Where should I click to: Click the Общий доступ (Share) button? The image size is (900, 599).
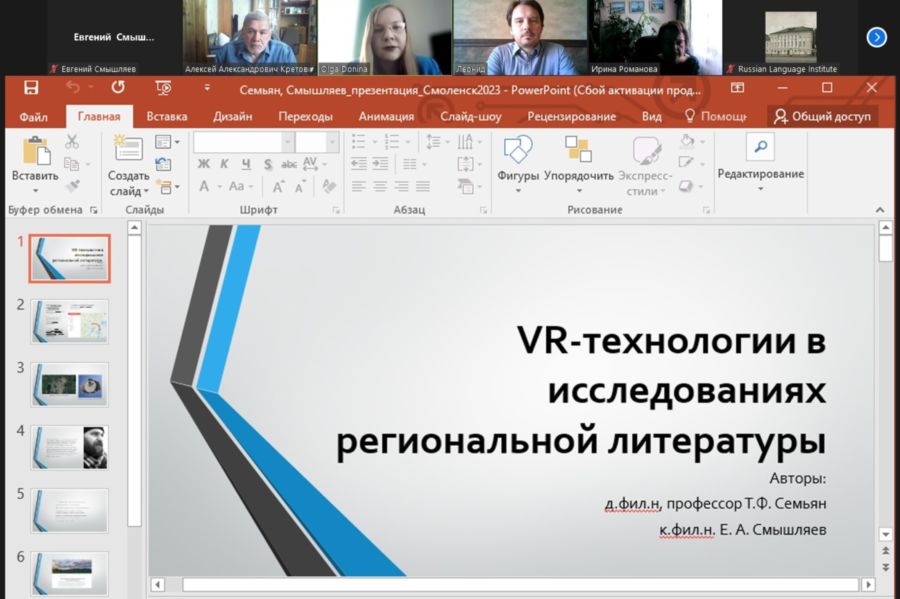tap(822, 116)
